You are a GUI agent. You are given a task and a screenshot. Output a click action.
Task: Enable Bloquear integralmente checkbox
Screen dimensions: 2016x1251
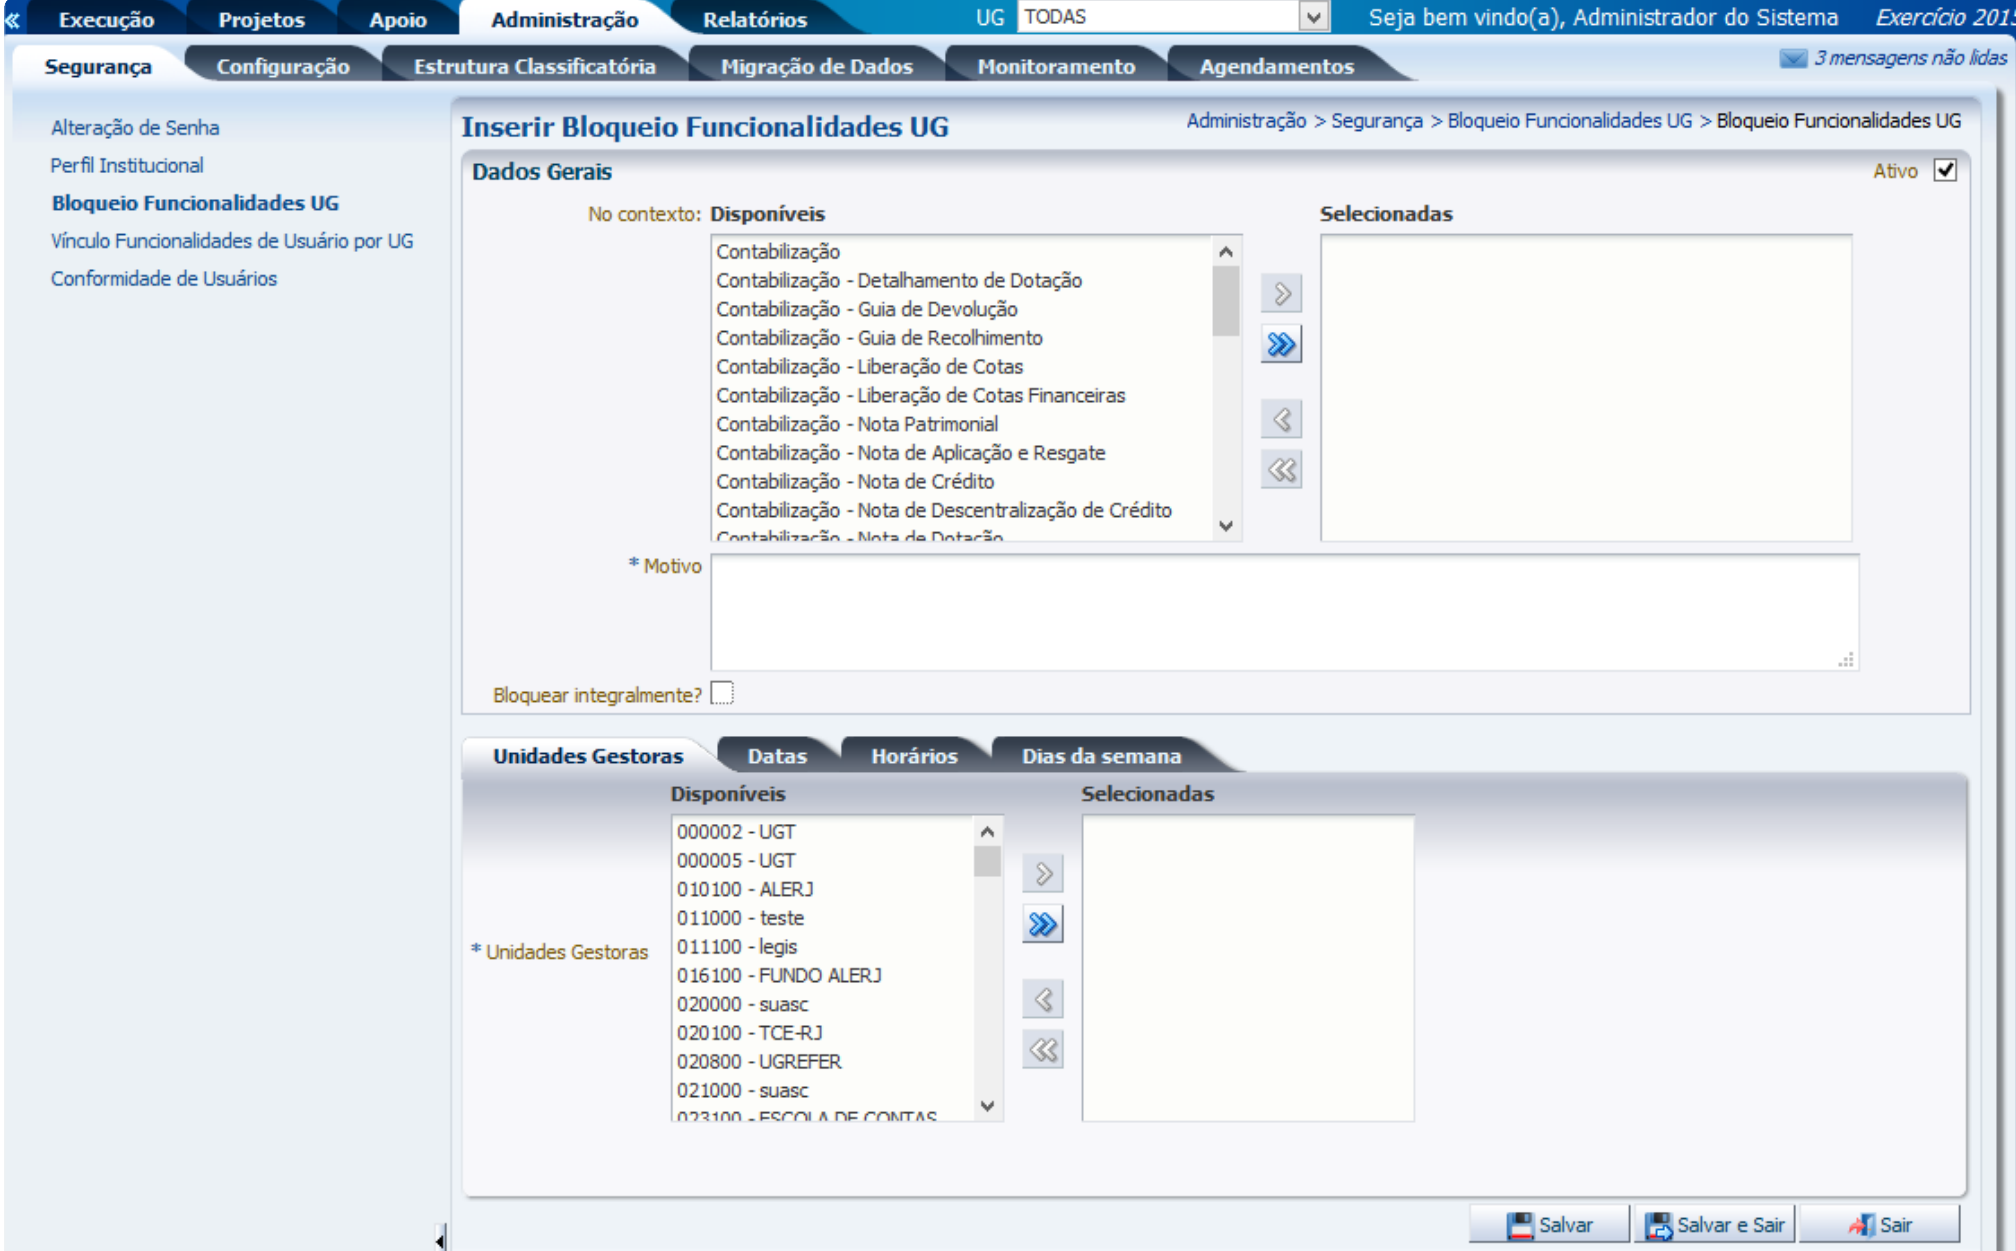click(x=722, y=694)
